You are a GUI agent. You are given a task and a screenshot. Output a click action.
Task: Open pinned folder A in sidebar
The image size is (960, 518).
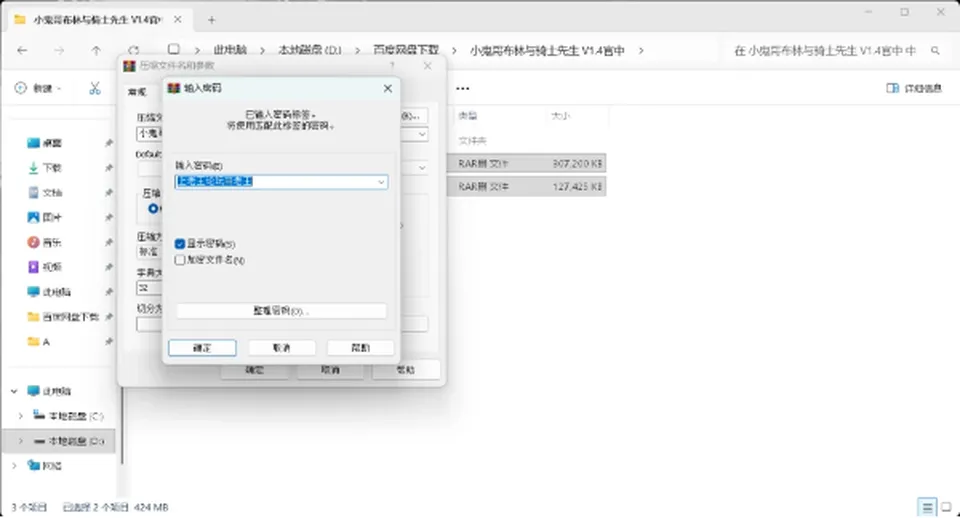[x=39, y=342]
